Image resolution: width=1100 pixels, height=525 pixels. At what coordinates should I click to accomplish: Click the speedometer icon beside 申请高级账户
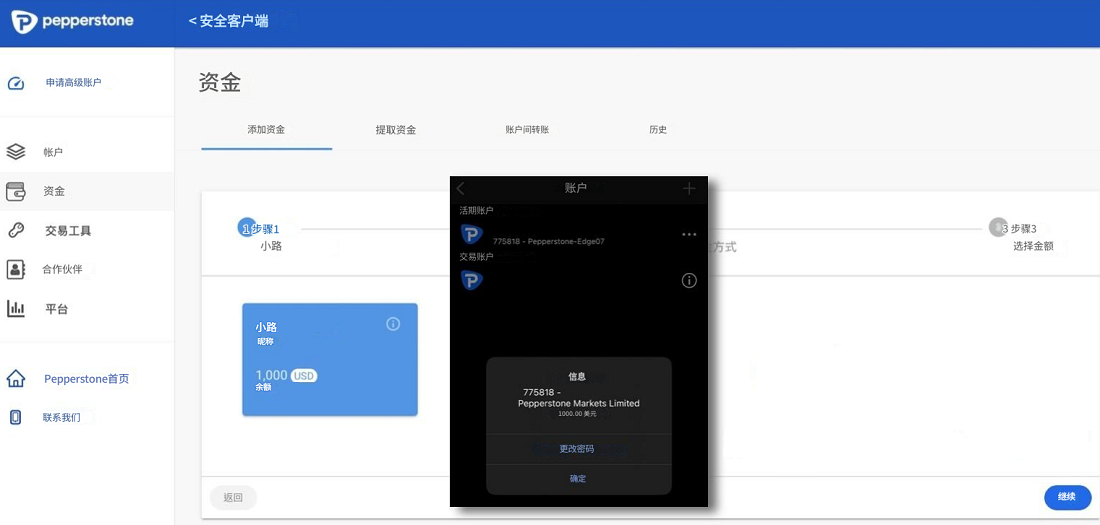pos(15,83)
